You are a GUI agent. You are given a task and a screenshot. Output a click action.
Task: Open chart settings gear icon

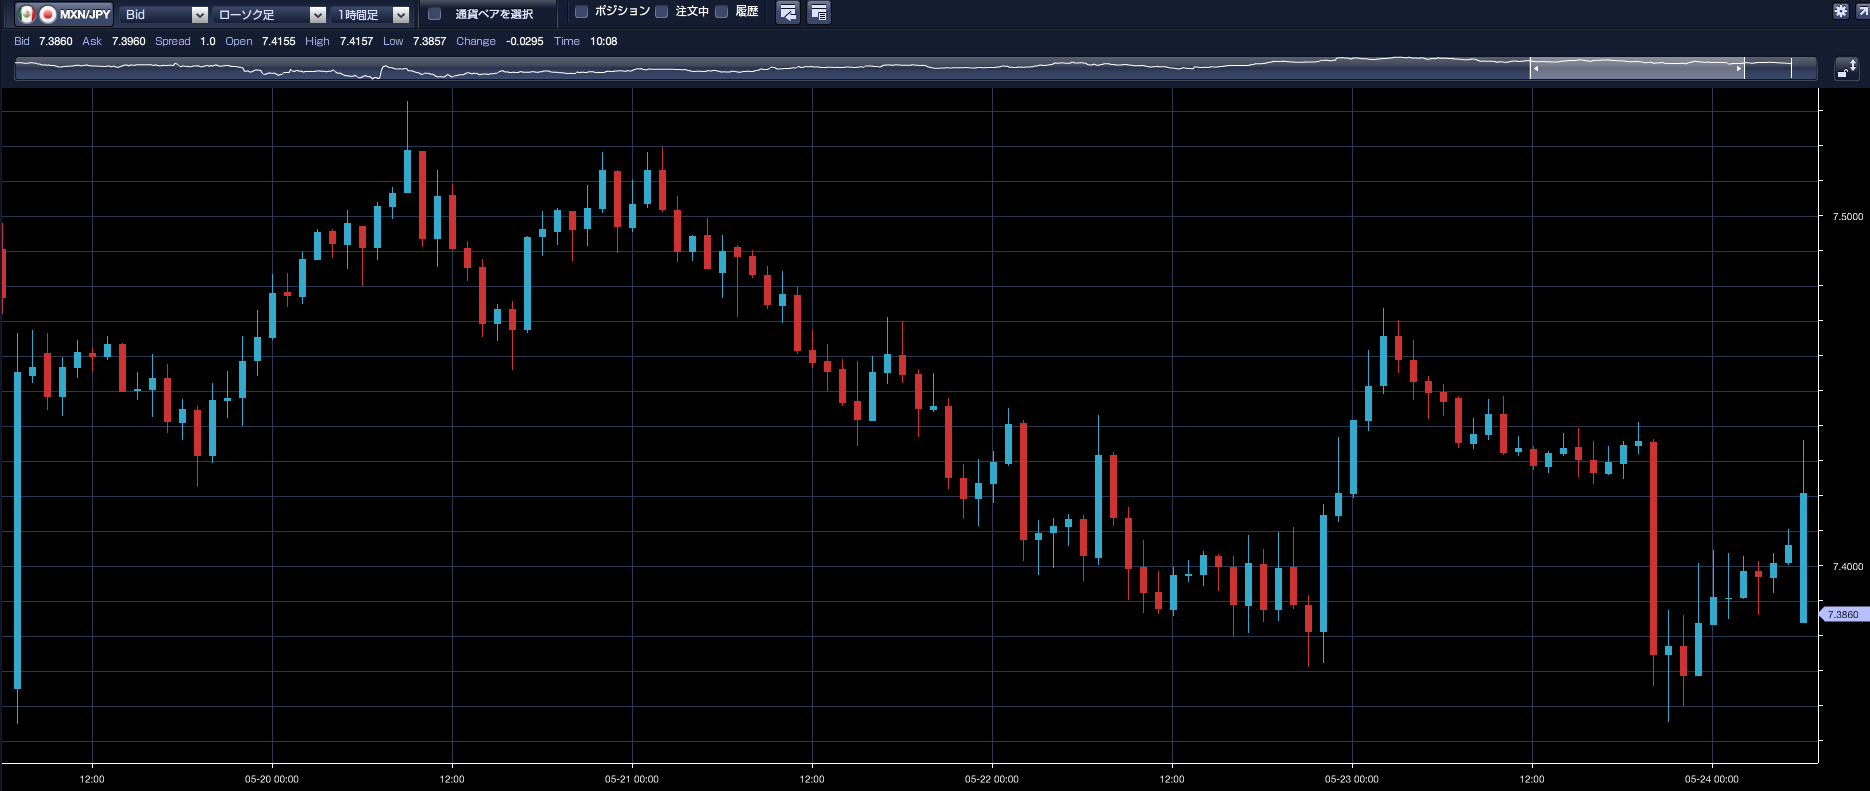1840,11
